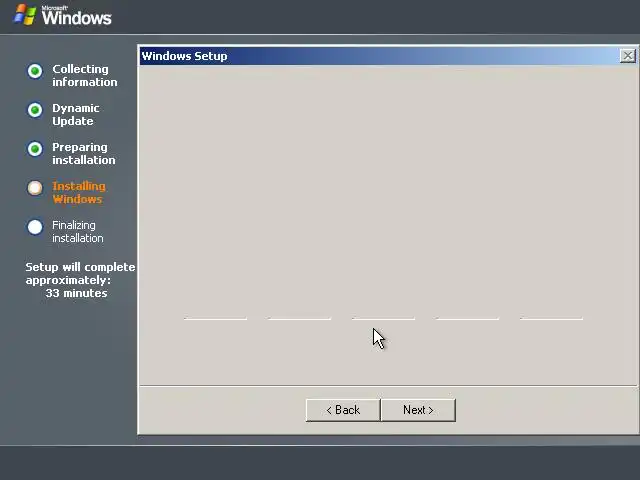The height and width of the screenshot is (480, 640).
Task: Click the Installing Windows step indicator
Action: pos(35,188)
